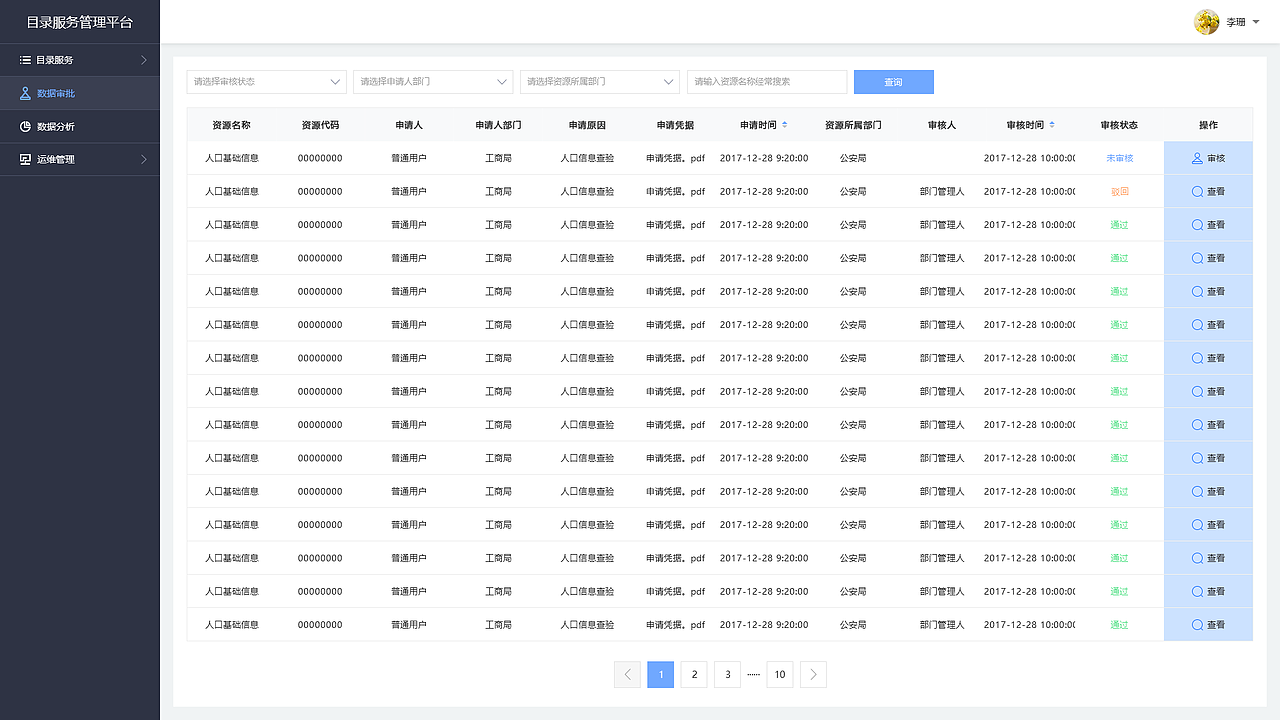Click 人口信息查验 in the 未审核 row
1280x720 pixels.
(587, 158)
